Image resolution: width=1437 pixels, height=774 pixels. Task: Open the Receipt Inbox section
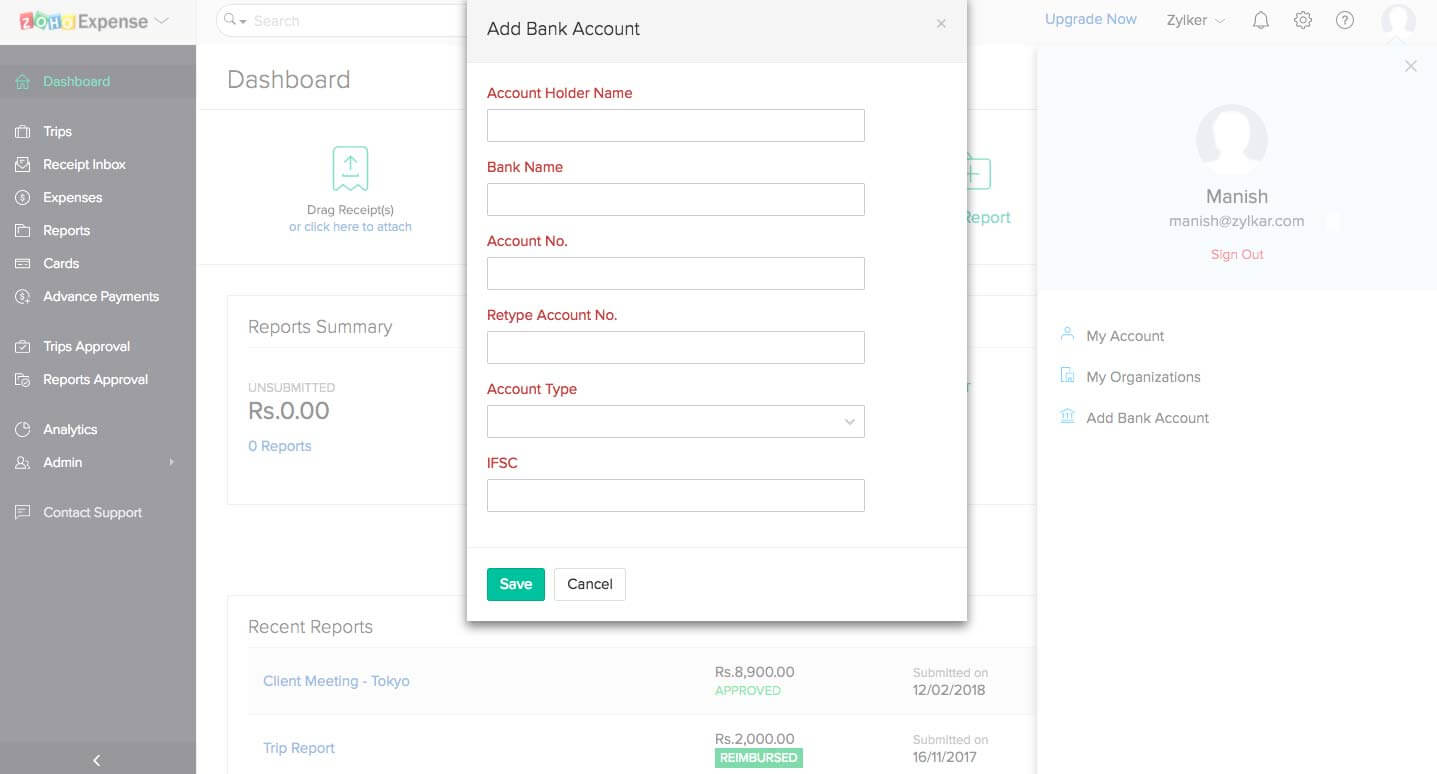84,164
